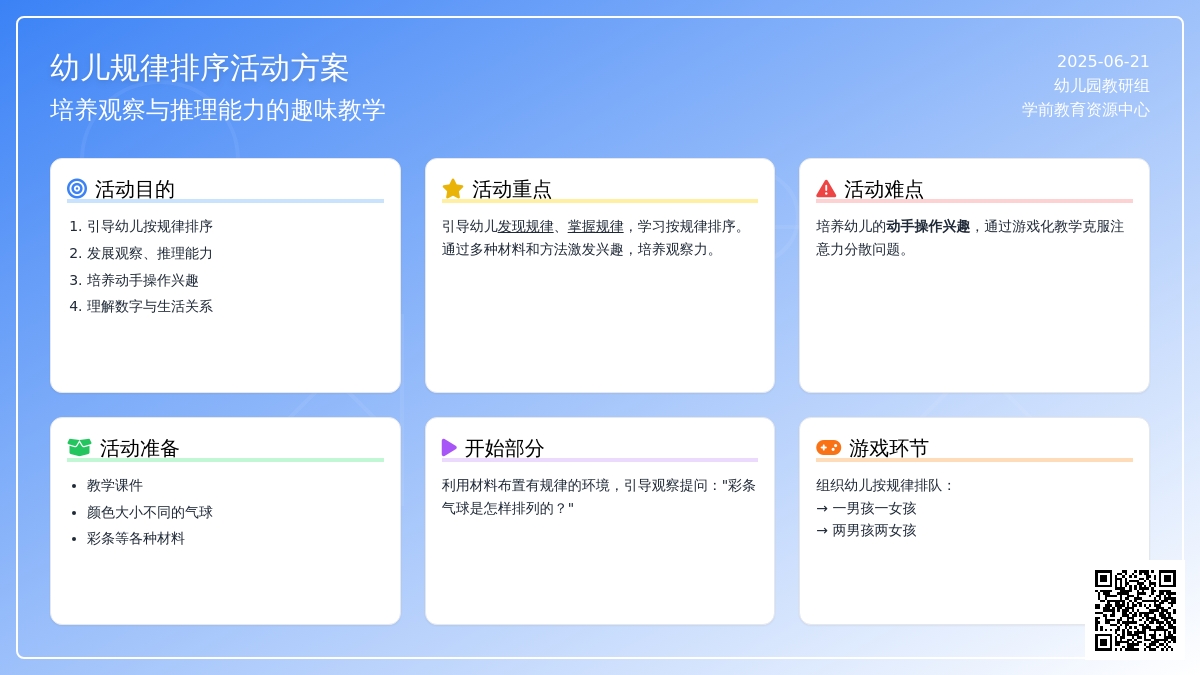The width and height of the screenshot is (1200, 675).
Task: Click list item 理解数字与生活关系
Action: (150, 306)
